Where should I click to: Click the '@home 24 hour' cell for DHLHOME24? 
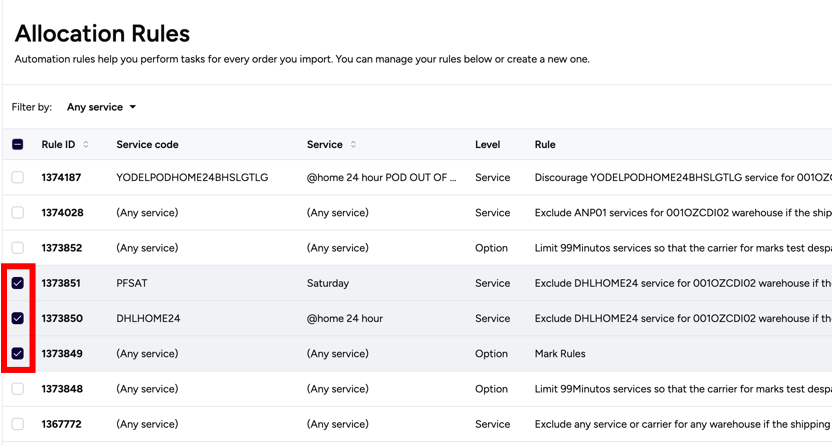tap(344, 318)
